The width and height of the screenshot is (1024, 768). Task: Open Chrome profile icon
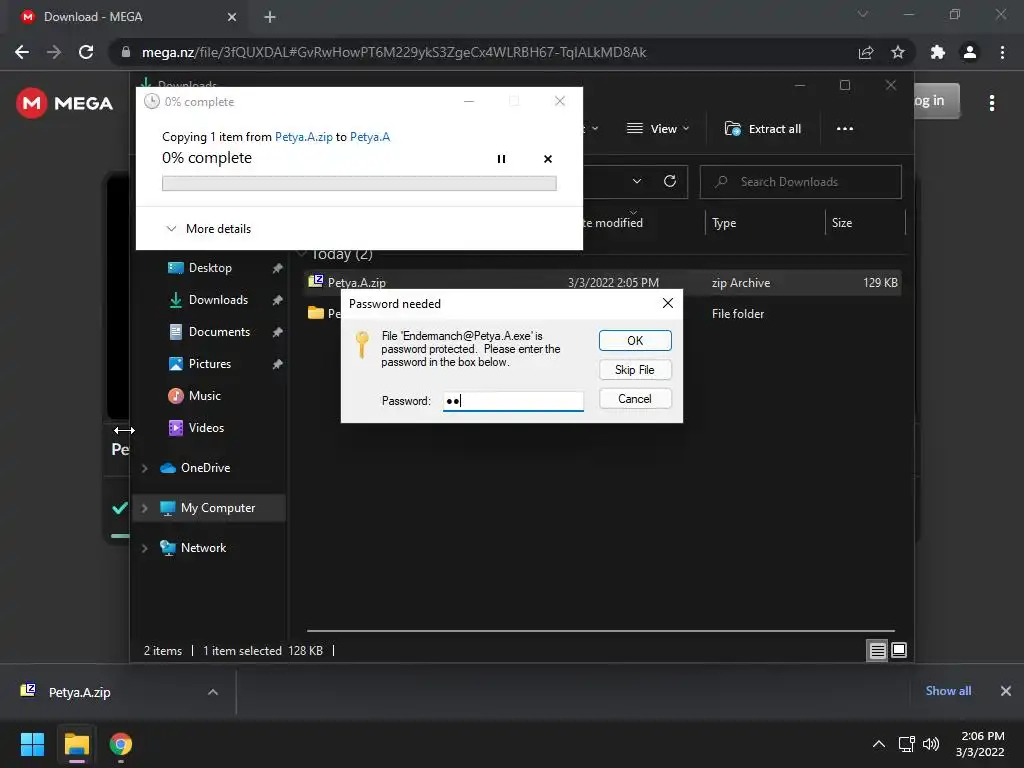point(970,52)
